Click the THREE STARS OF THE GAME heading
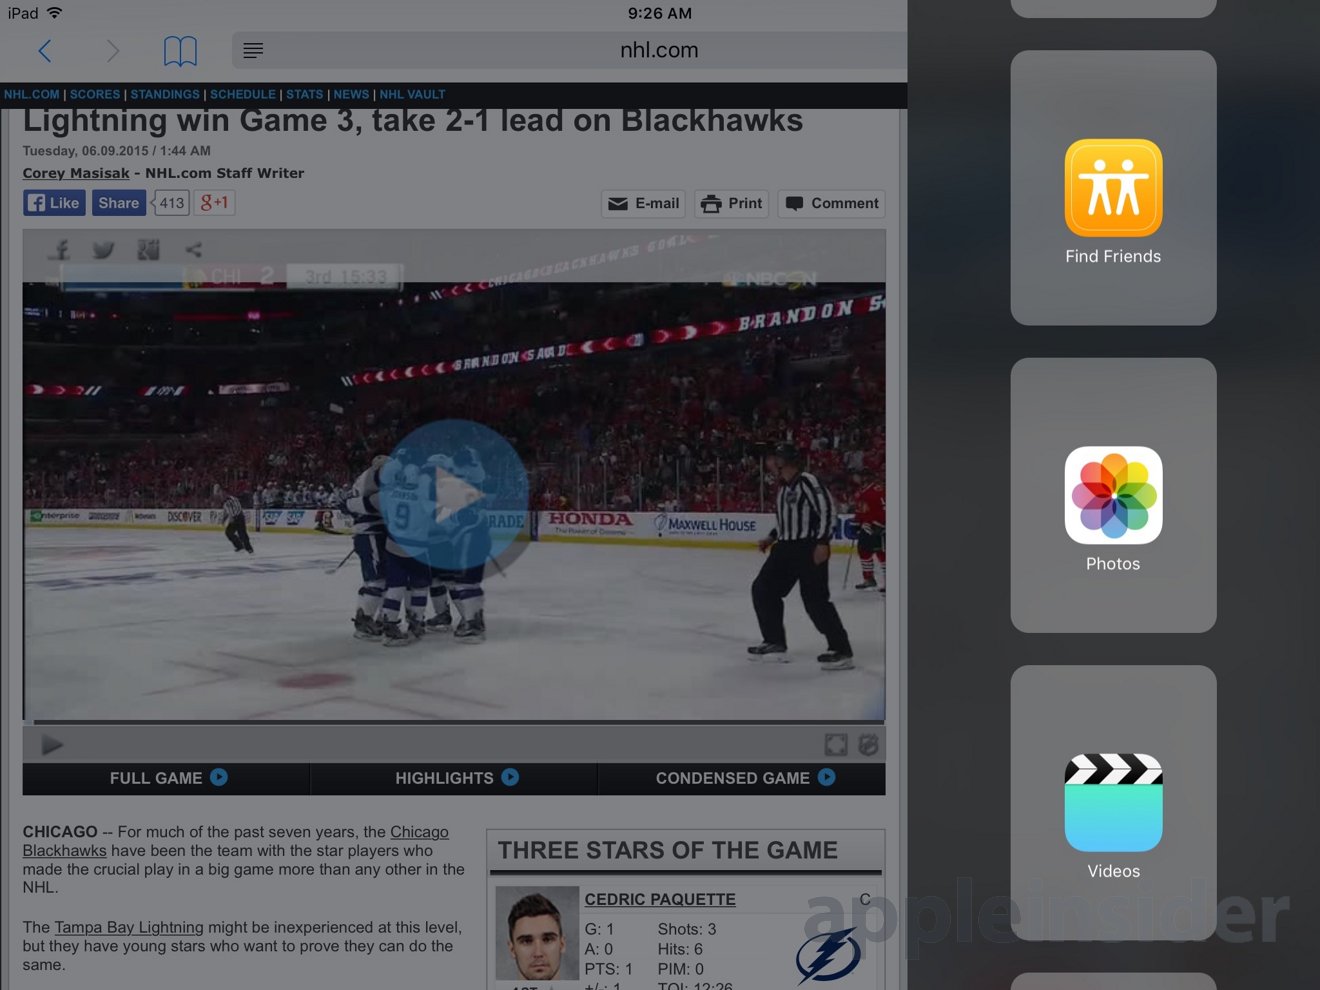This screenshot has width=1320, height=990. coord(668,851)
